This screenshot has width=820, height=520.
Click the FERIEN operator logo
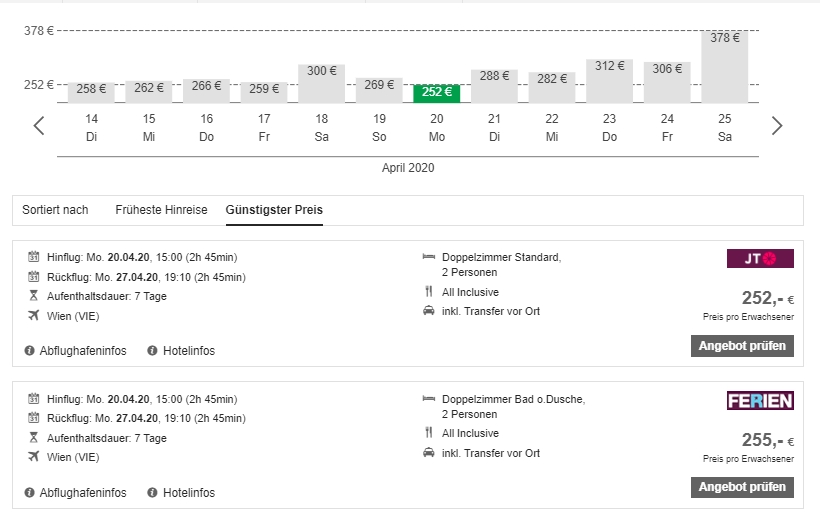tap(760, 401)
